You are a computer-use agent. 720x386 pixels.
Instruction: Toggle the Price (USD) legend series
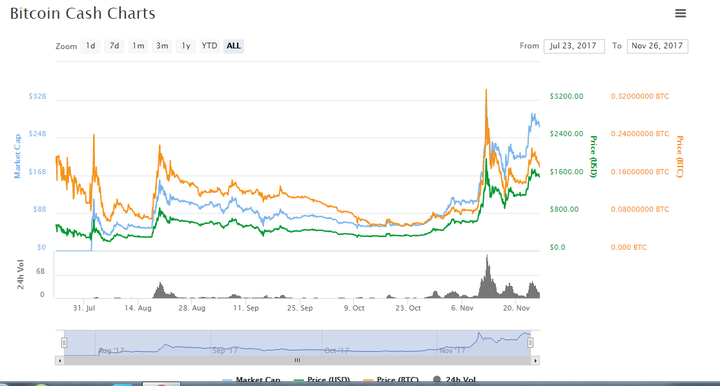click(322, 380)
